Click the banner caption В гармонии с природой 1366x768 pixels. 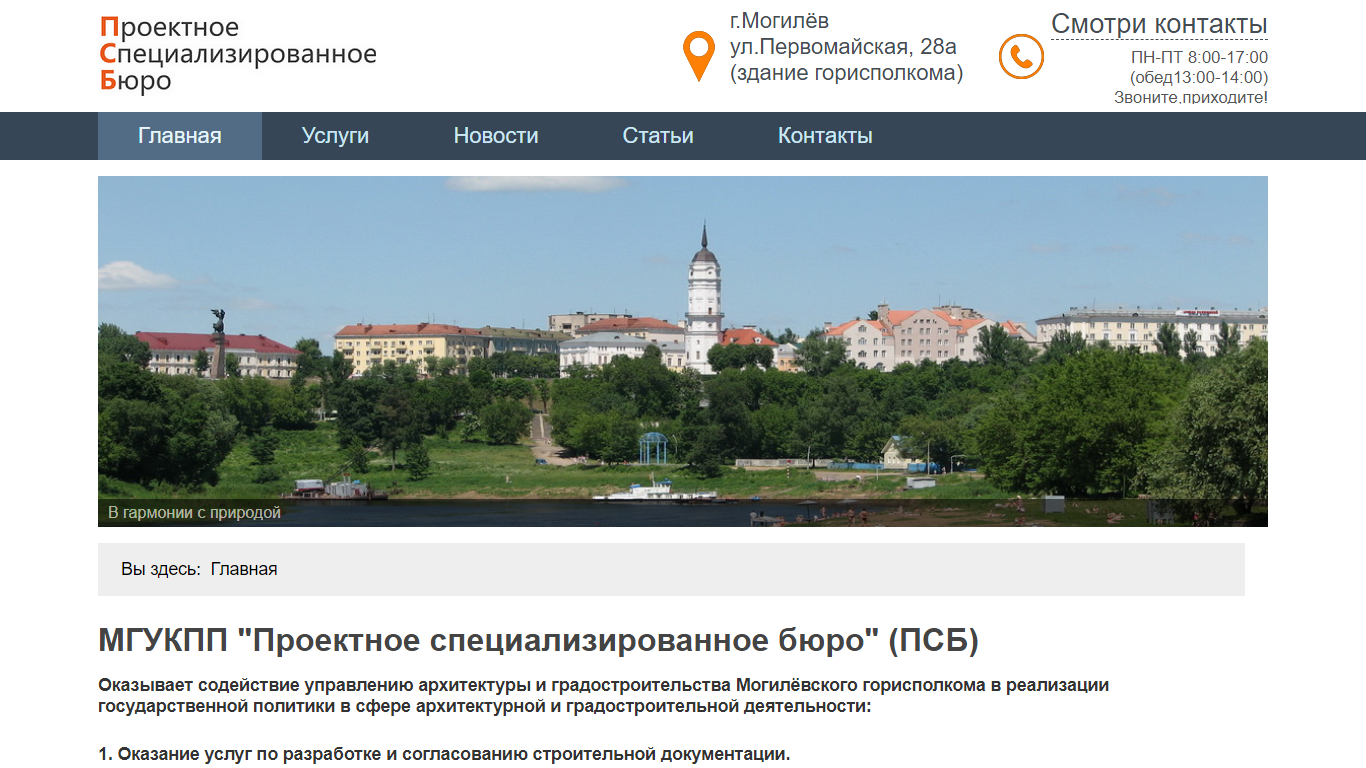(194, 513)
